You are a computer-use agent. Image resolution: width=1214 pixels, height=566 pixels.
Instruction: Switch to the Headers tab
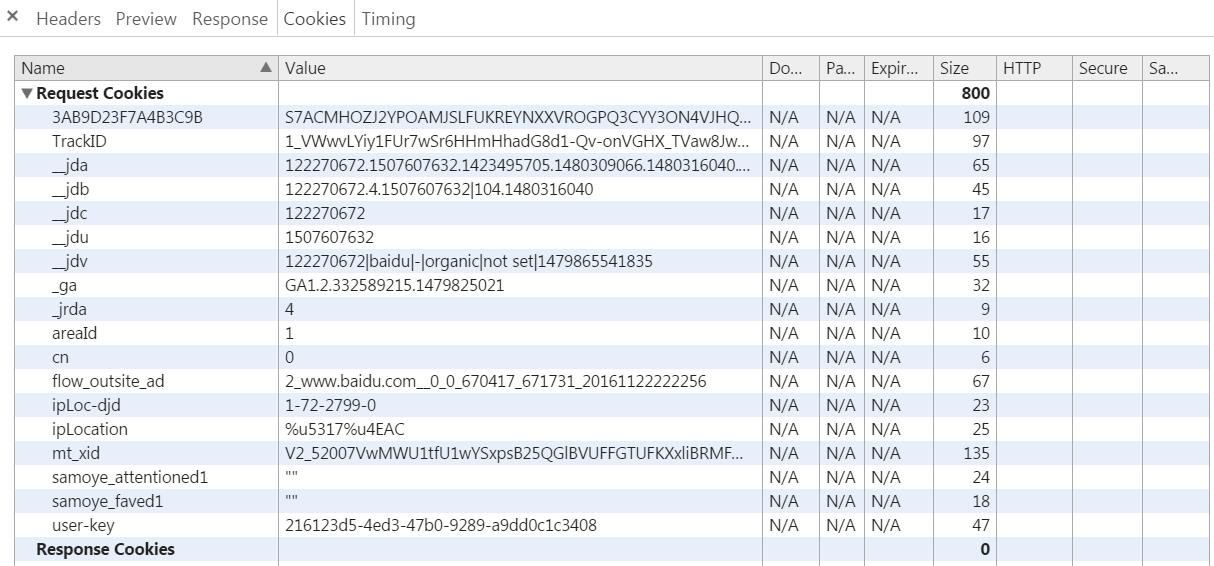point(68,19)
